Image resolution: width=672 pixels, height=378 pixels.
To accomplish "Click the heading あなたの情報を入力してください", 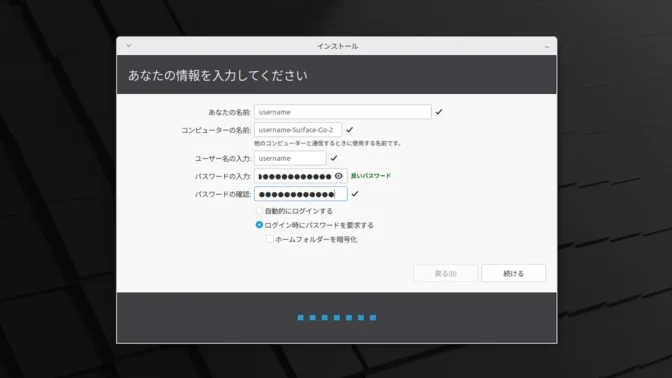I will pyautogui.click(x=218, y=75).
